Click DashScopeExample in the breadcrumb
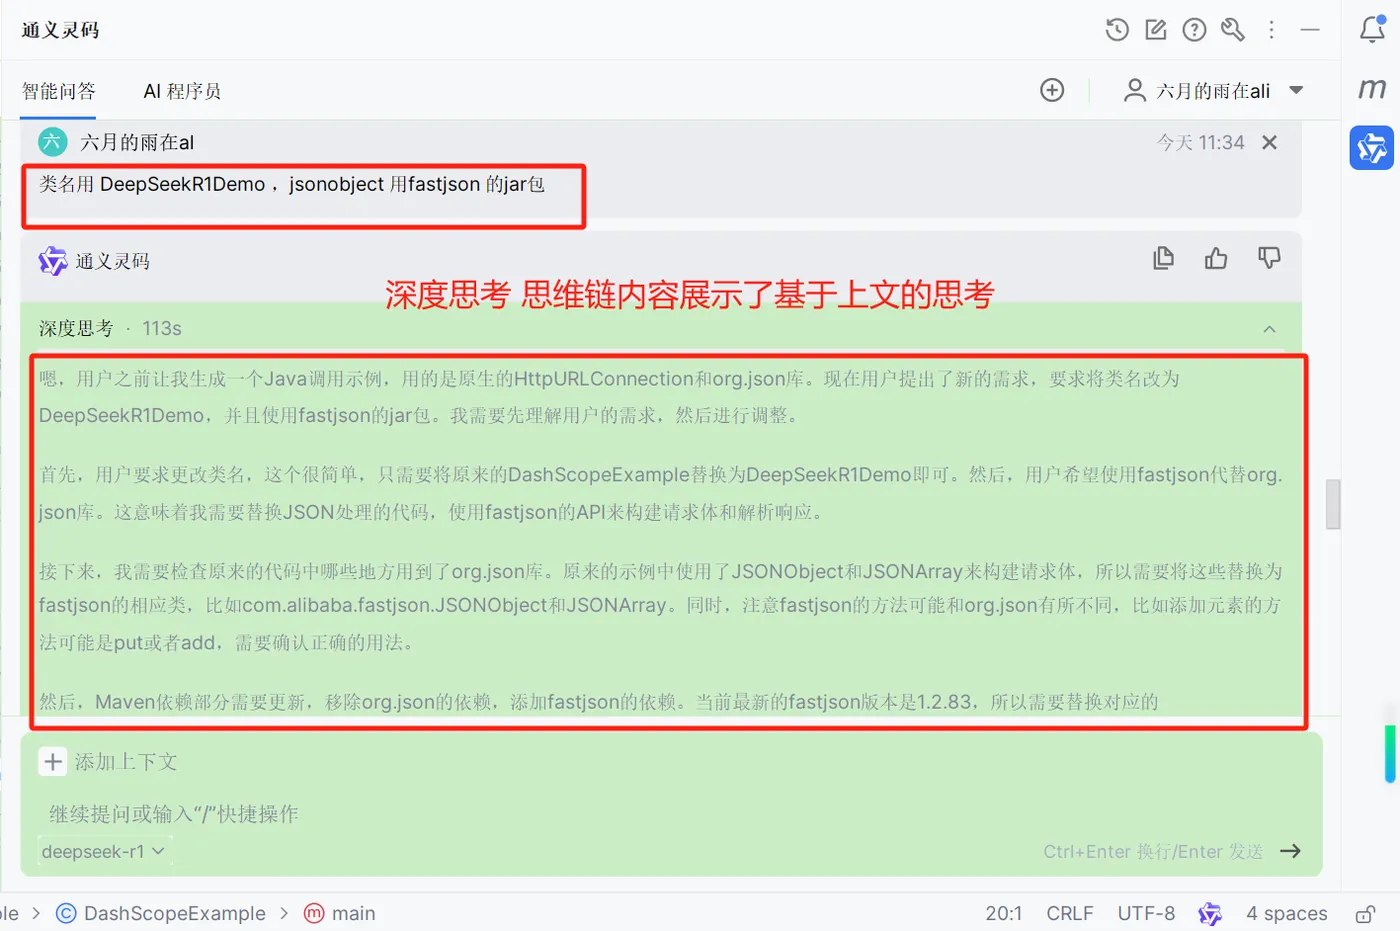The width and height of the screenshot is (1400, 931). coord(161,913)
